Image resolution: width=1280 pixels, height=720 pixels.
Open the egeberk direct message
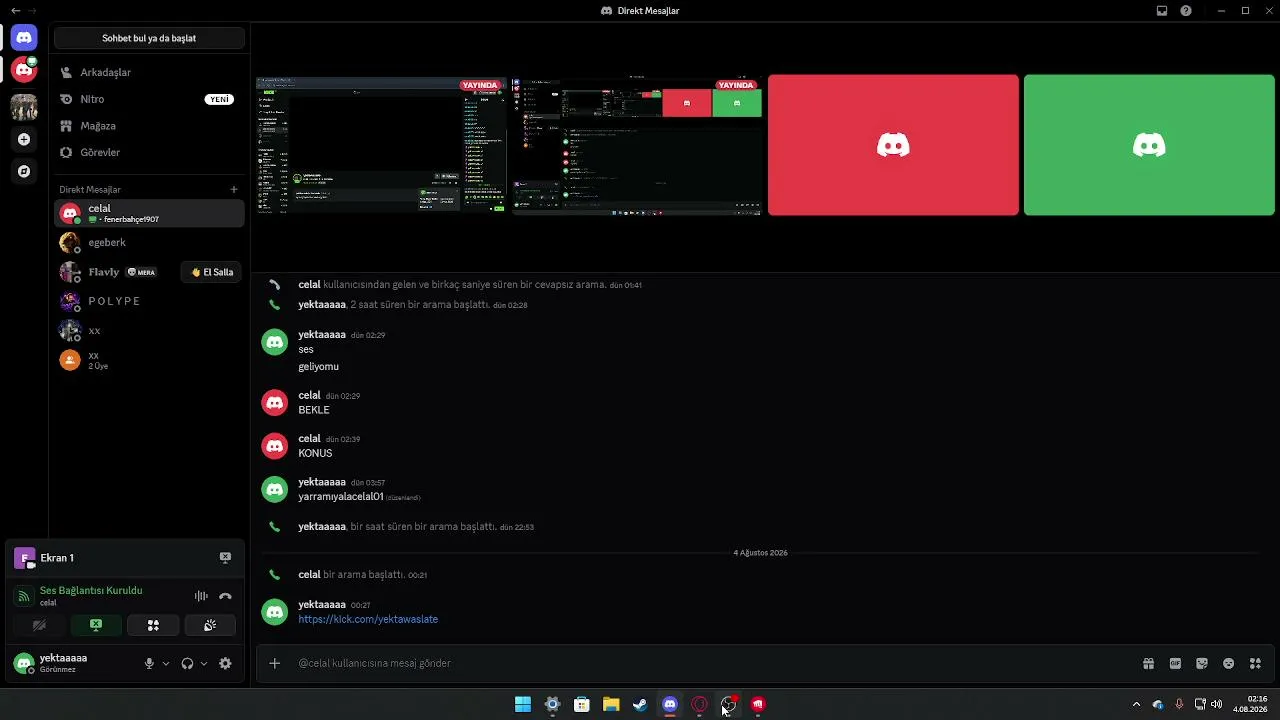[149, 243]
